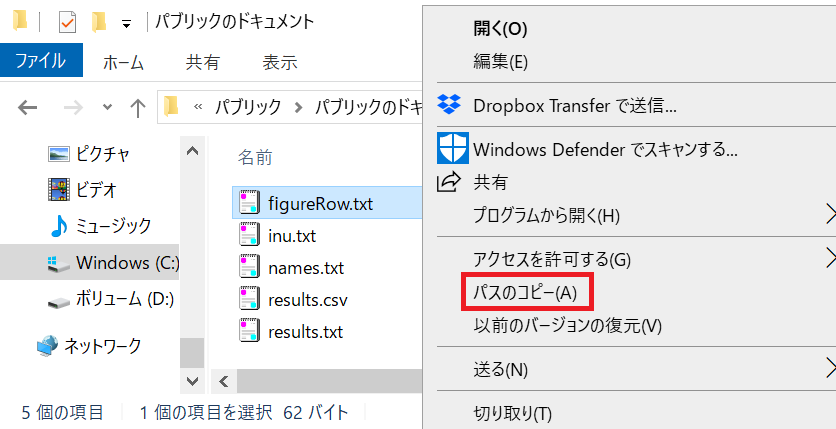Expand the アクセスを許可する submenu arrow
This screenshot has height=429, width=836.
(828, 259)
